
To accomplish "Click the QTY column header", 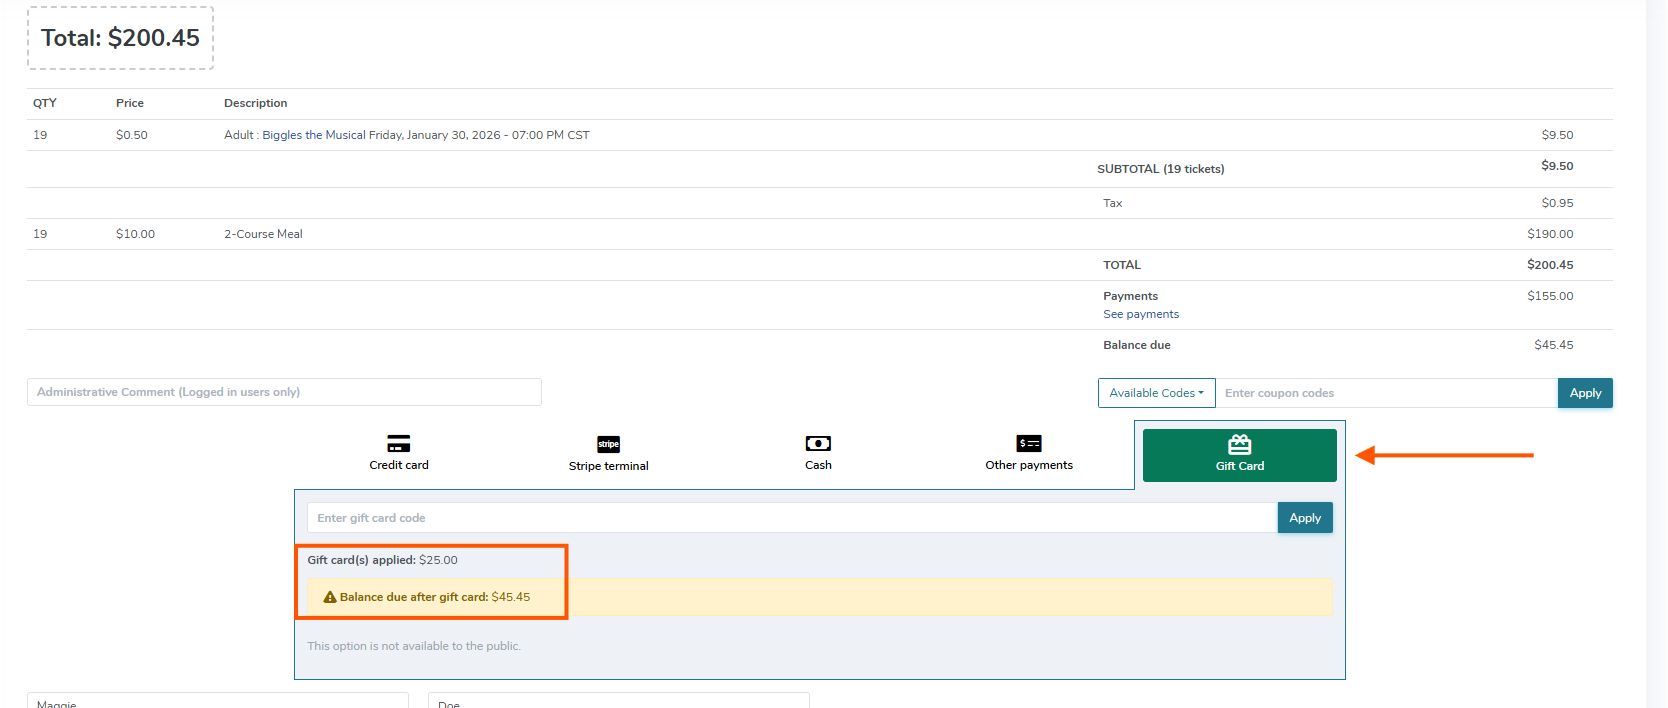I will click(45, 103).
